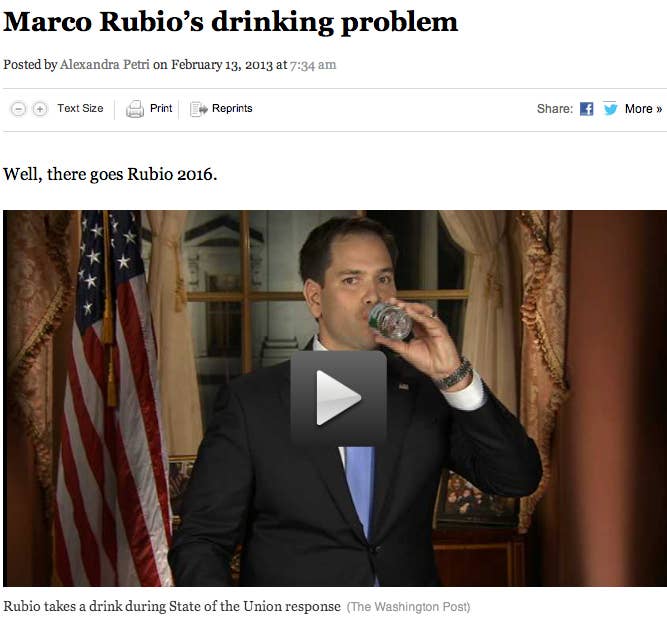Increase text size with plus icon
The width and height of the screenshot is (667, 627).
point(40,109)
